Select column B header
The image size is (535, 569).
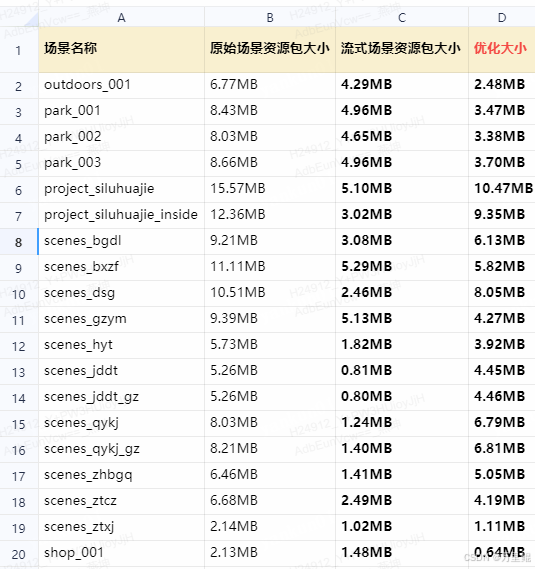[270, 17]
